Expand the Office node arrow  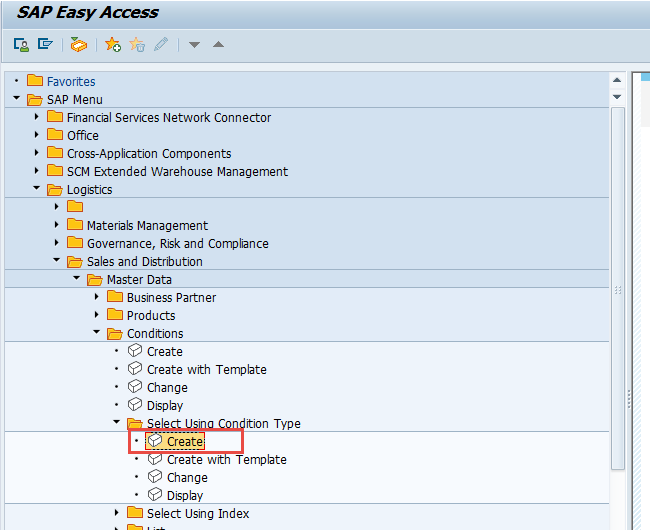[36, 135]
